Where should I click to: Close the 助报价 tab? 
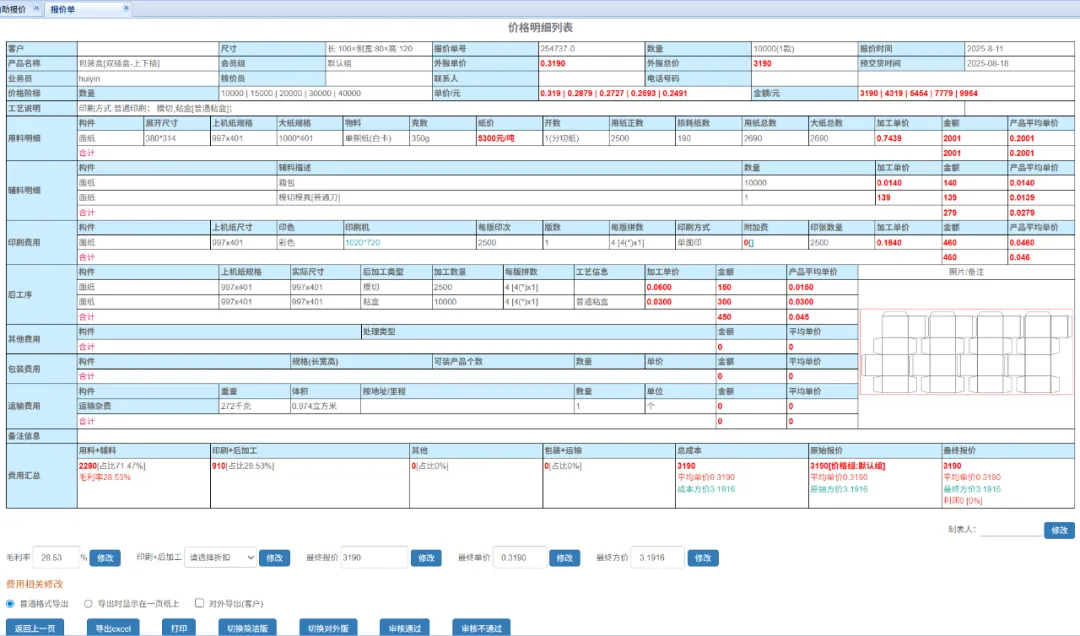click(x=37, y=8)
